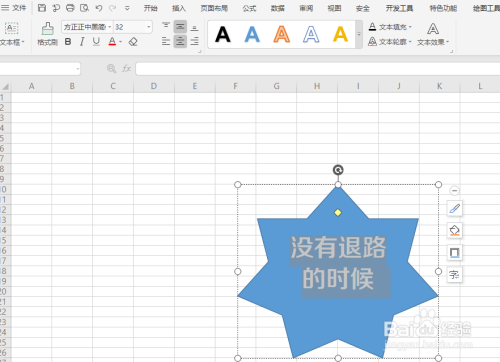This screenshot has width=500, height=362.
Task: Click the shape fill bucket icon
Action: 455,230
